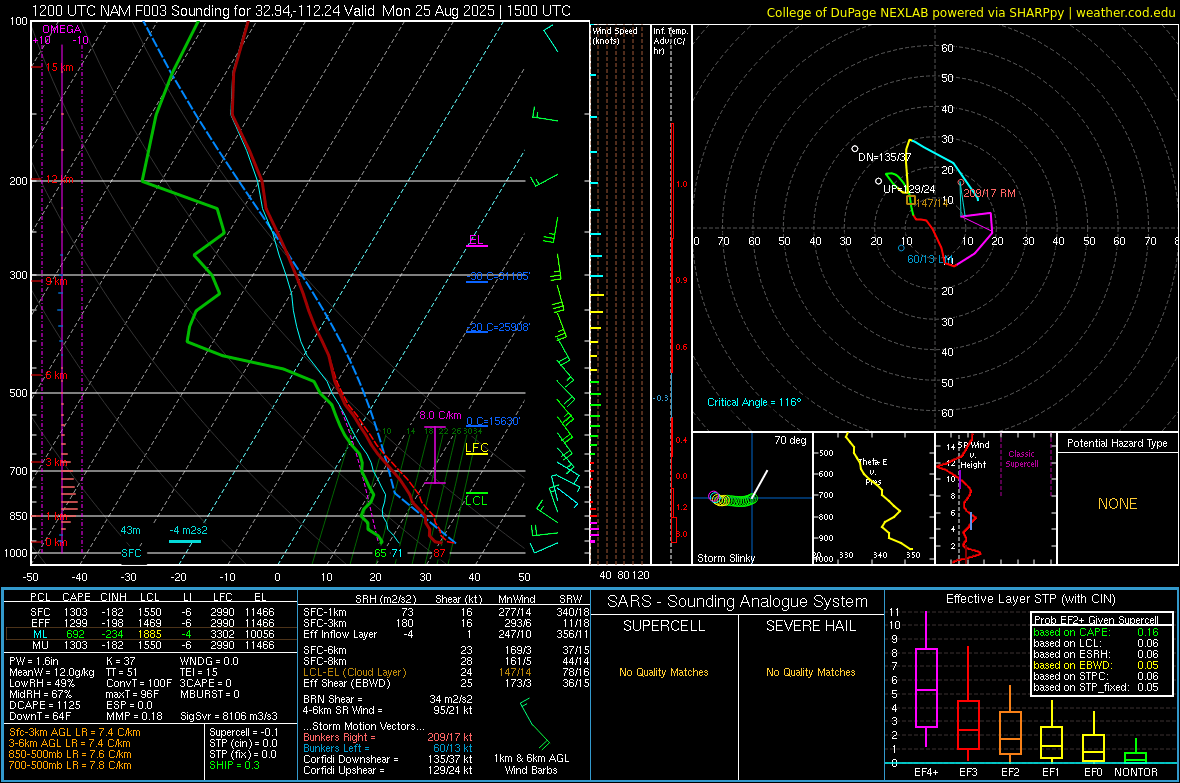Click the SARS - Sounding Analogue System header
The width and height of the screenshot is (1180, 783).
(738, 602)
